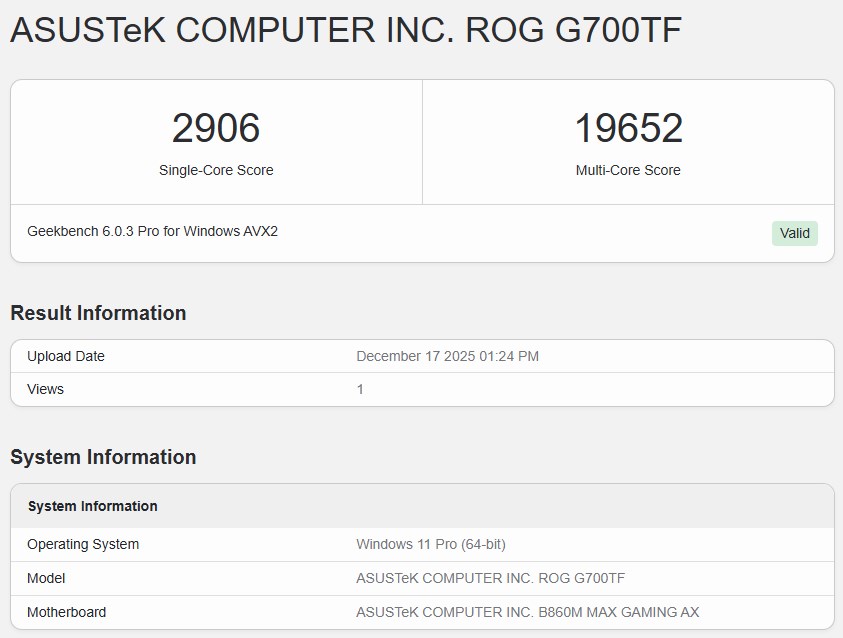Click the views count value of 1
The height and width of the screenshot is (638, 843).
point(360,389)
